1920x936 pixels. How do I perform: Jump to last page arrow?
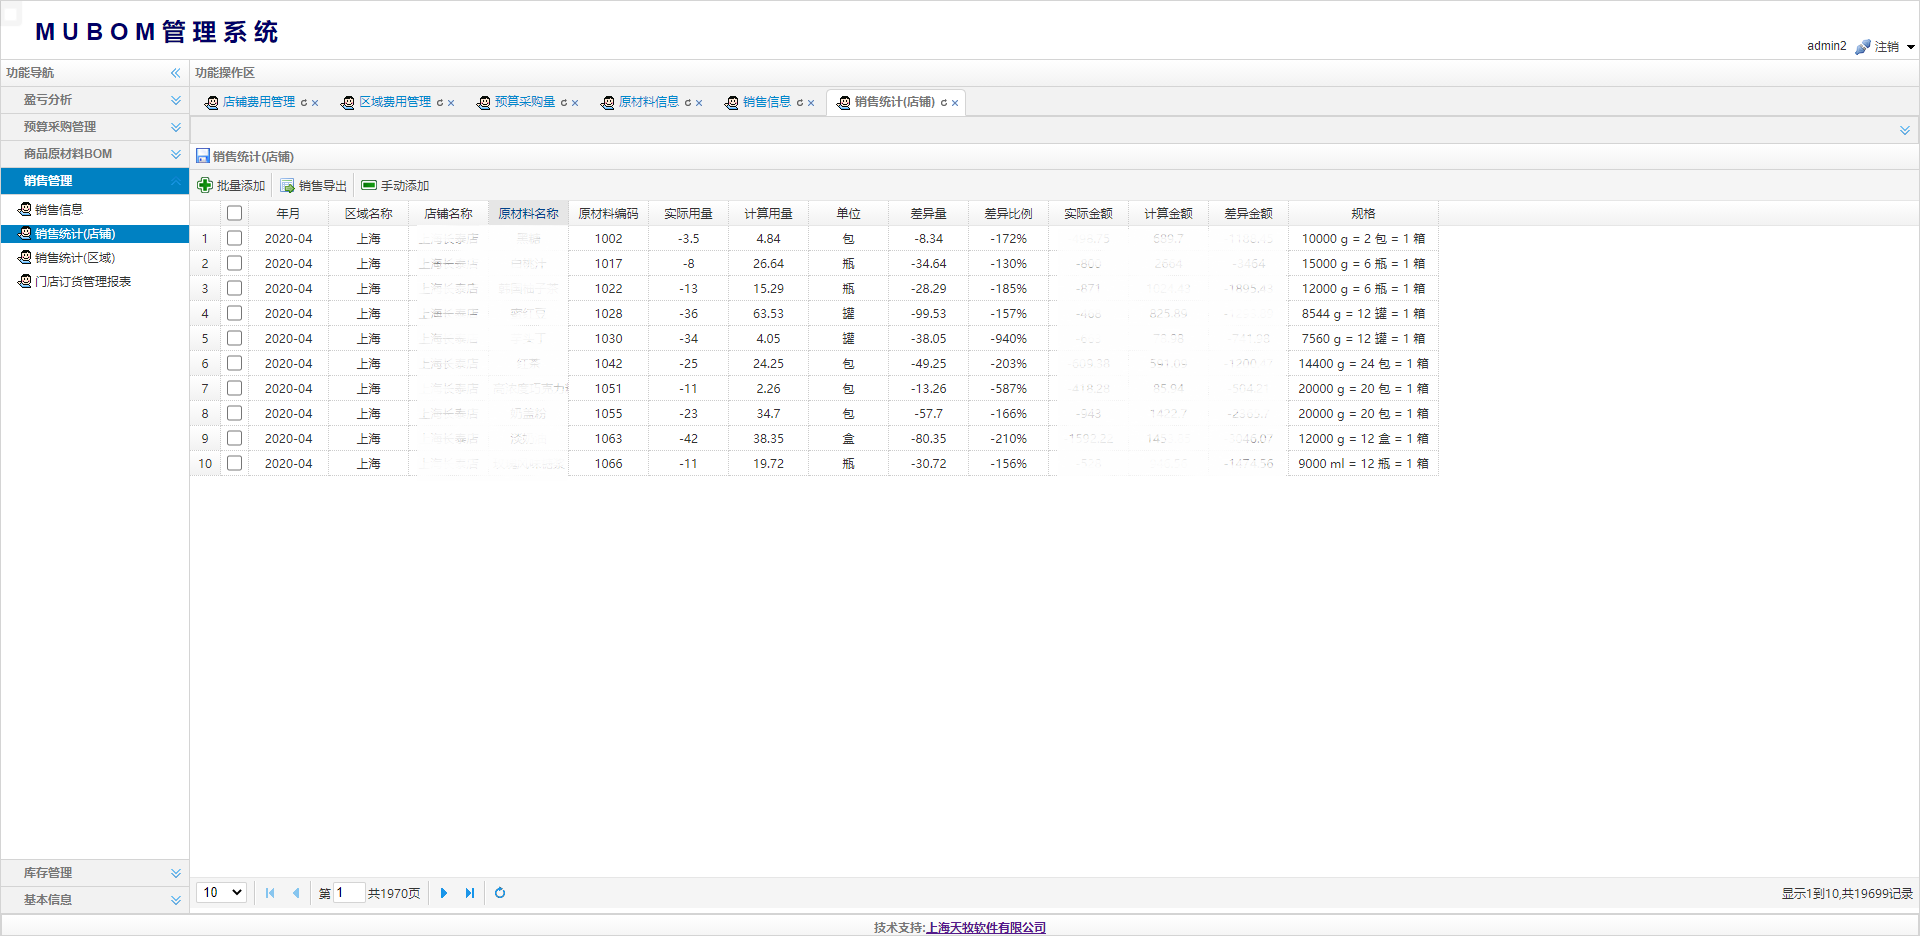470,893
